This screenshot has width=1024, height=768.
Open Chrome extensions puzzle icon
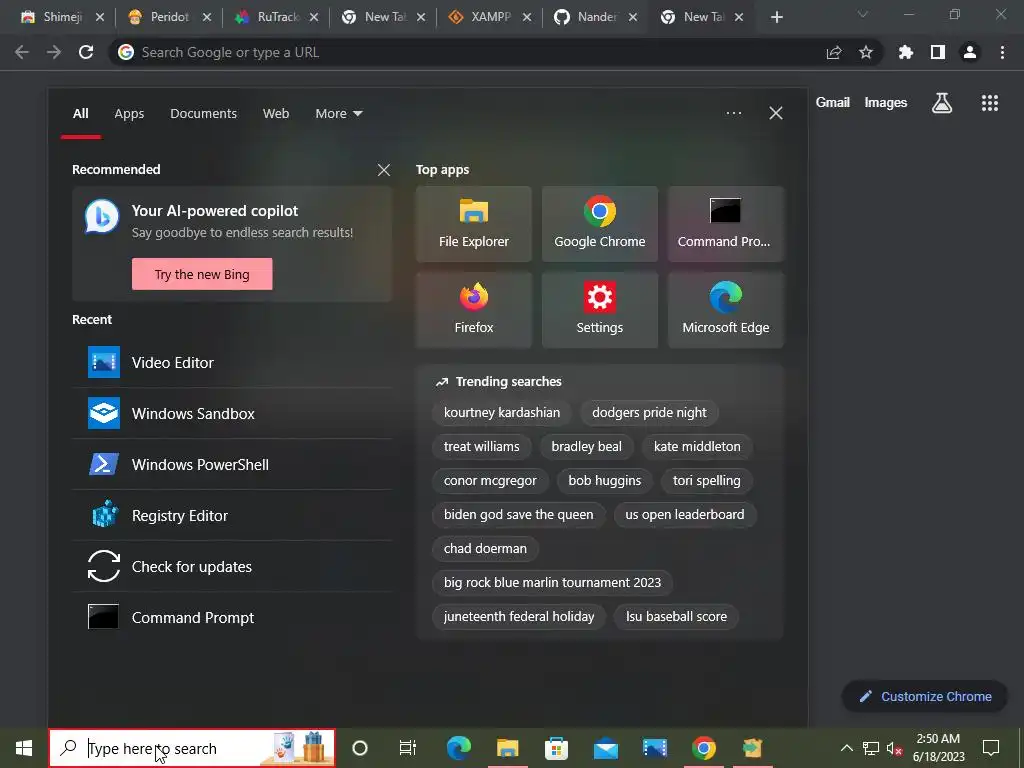click(x=906, y=52)
